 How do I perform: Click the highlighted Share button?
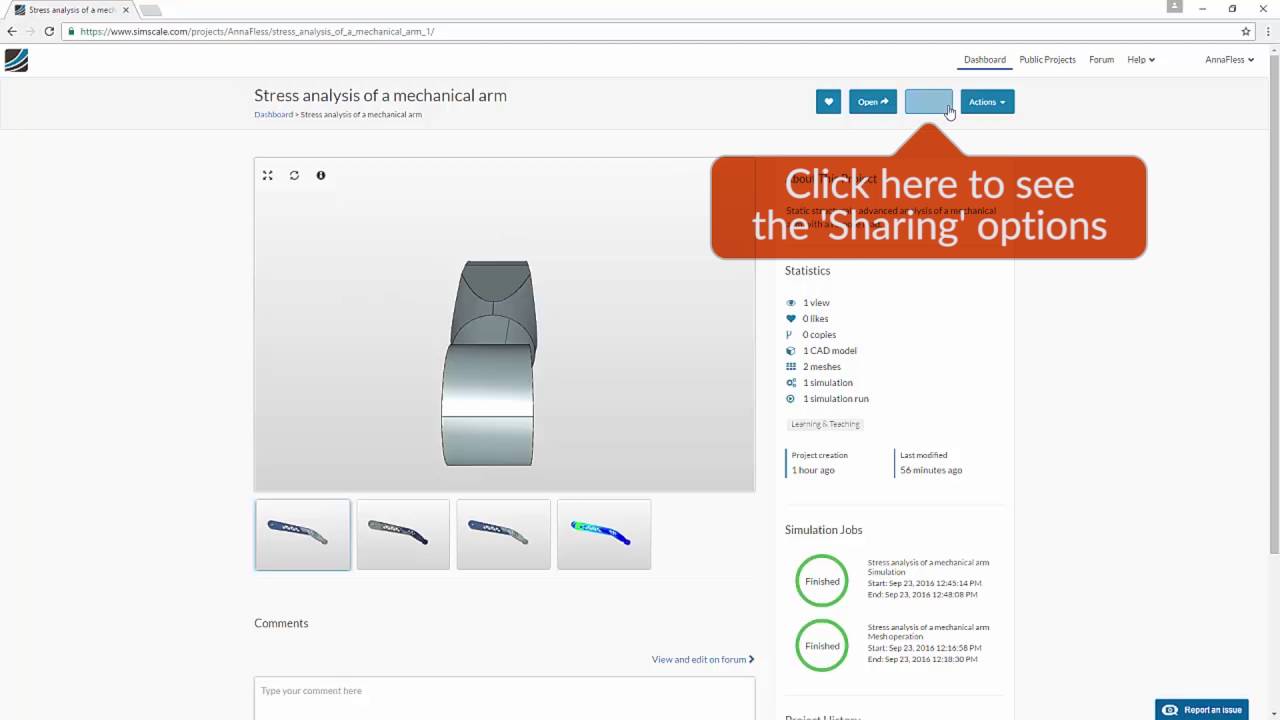pyautogui.click(x=929, y=102)
